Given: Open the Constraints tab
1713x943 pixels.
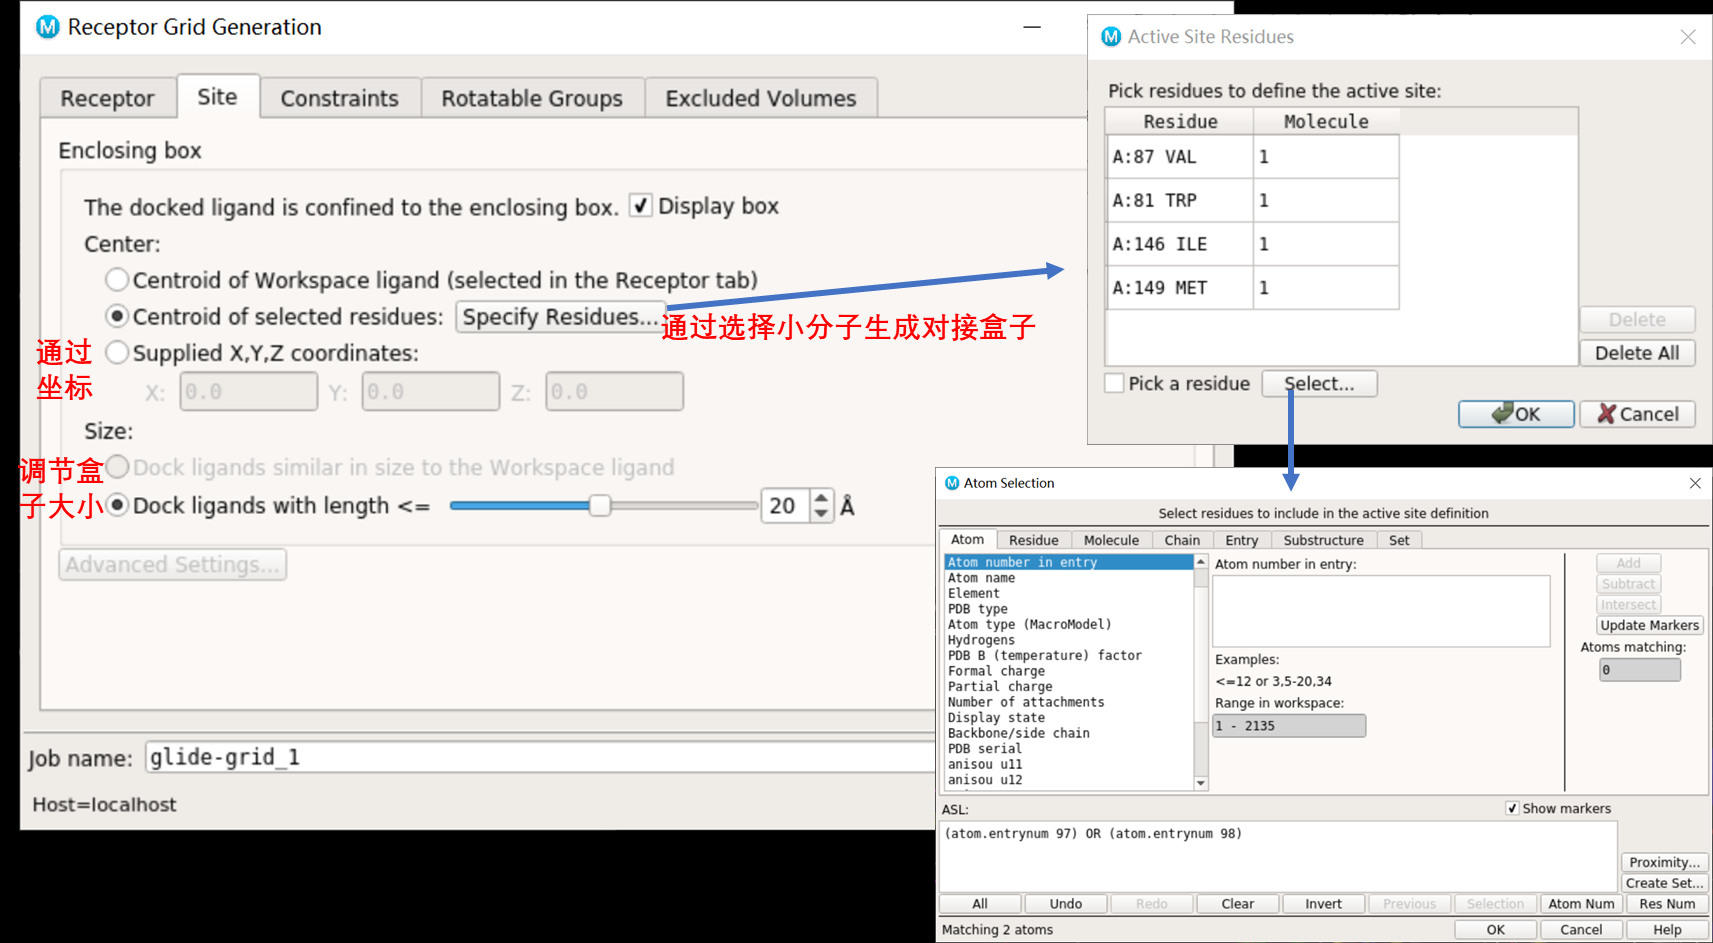Looking at the screenshot, I should (x=340, y=98).
